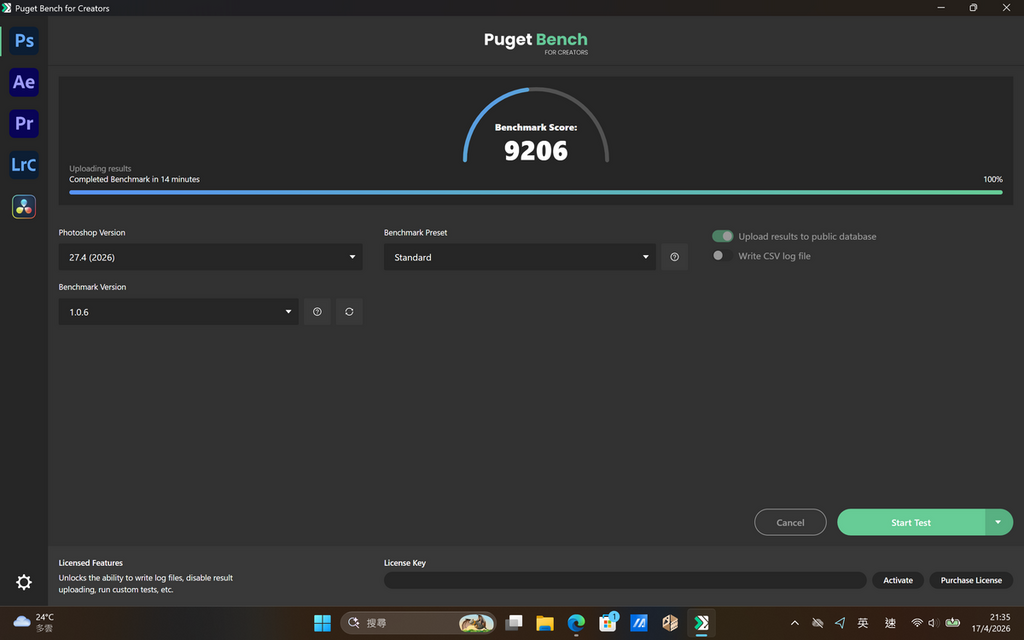The width and height of the screenshot is (1024, 640).
Task: Open the Benchmark Preset help icon
Action: [674, 256]
